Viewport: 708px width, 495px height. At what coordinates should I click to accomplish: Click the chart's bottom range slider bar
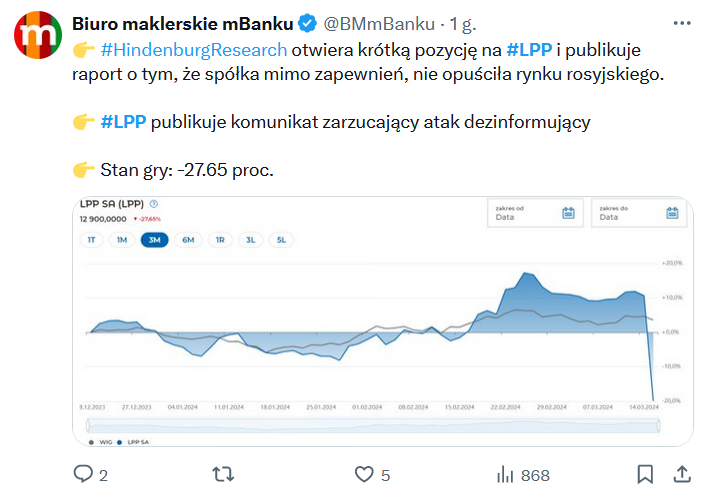pos(366,425)
